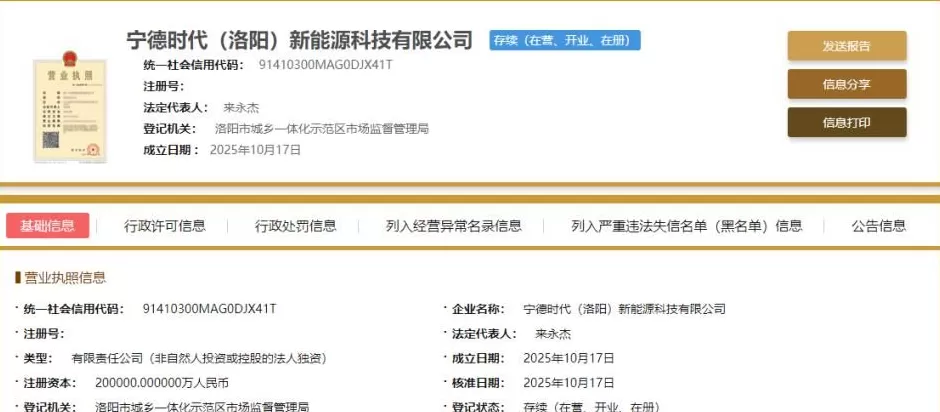This screenshot has height=412, width=940.
Task: Click the 企业名称 value in the license section
Action: pyautogui.click(x=624, y=309)
